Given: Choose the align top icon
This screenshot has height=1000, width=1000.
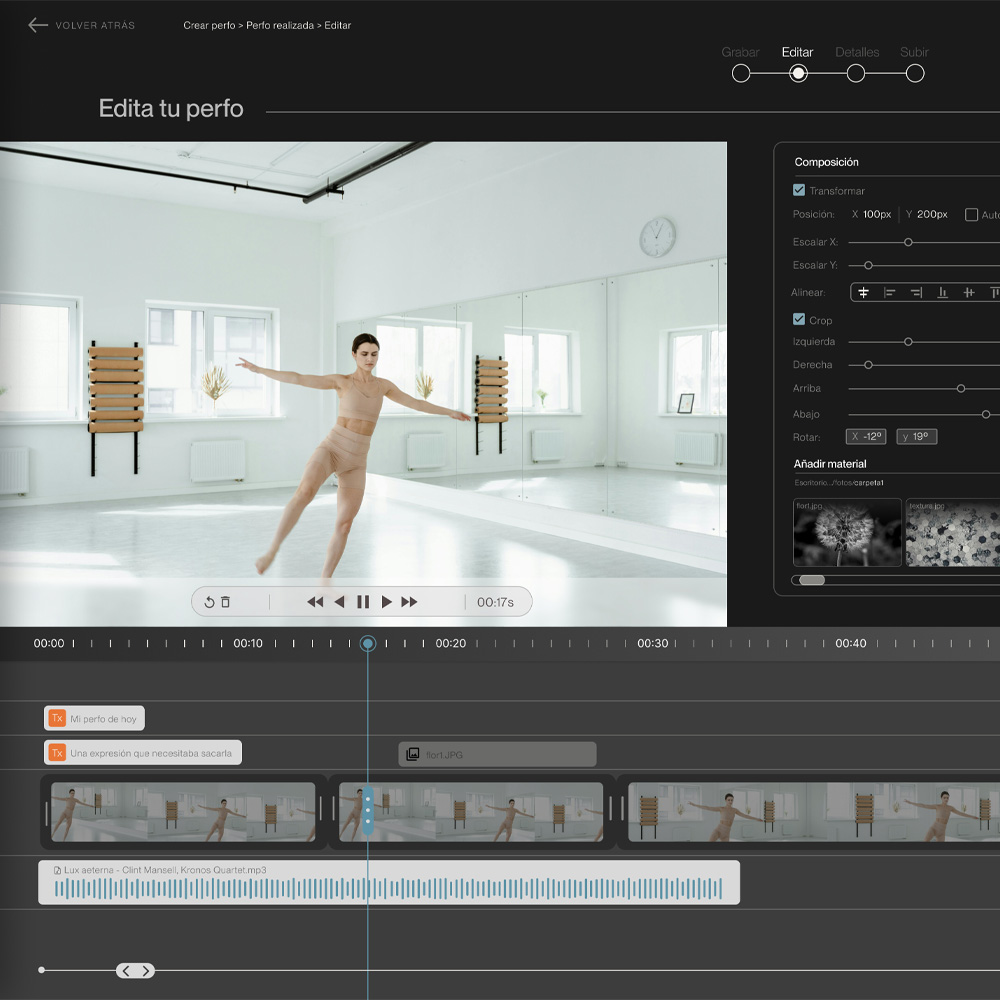Looking at the screenshot, I should [x=994, y=292].
